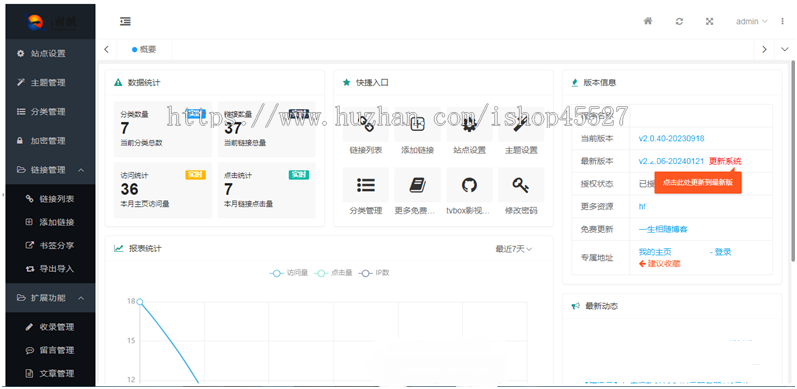Image resolution: width=797 pixels, height=389 pixels.
Task: Select 收录管理 in the sidebar
Action: click(x=50, y=327)
